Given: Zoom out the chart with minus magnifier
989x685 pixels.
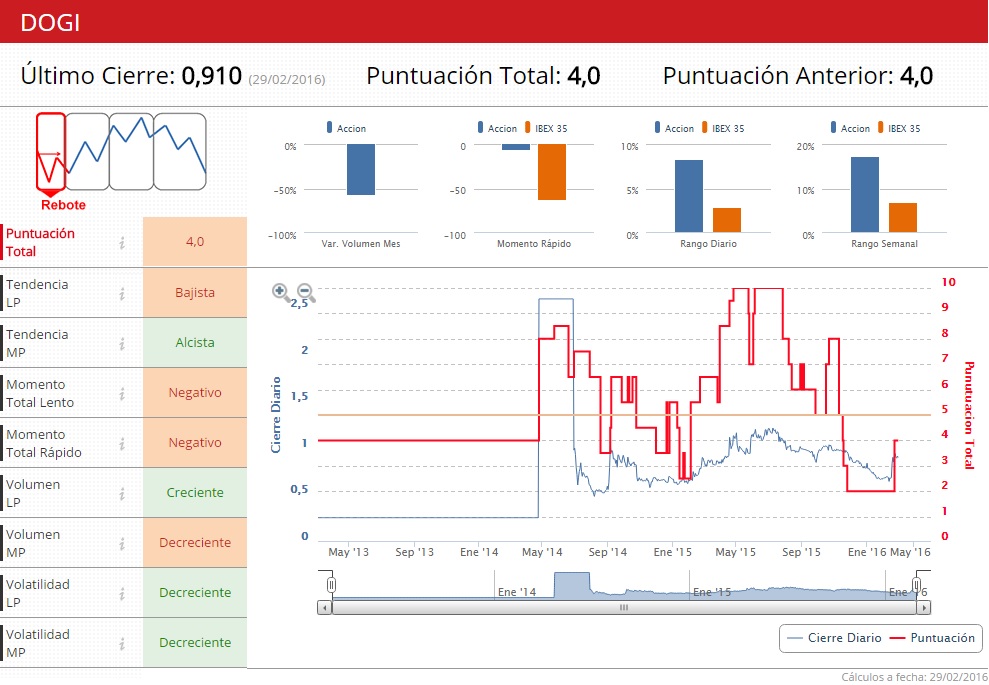Looking at the screenshot, I should click(306, 292).
